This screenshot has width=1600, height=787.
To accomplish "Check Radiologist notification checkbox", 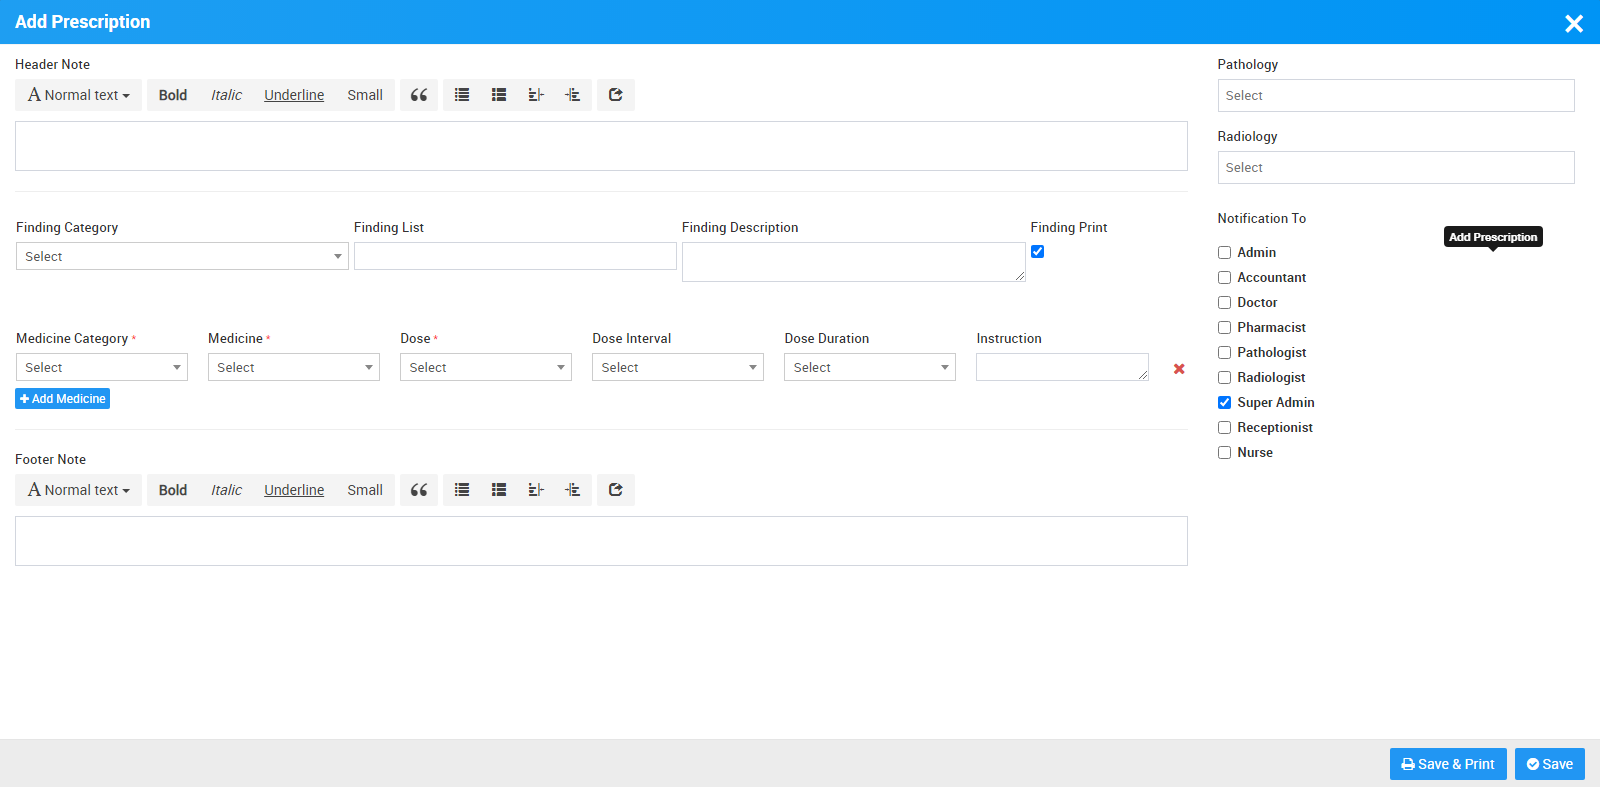I will click(x=1224, y=378).
